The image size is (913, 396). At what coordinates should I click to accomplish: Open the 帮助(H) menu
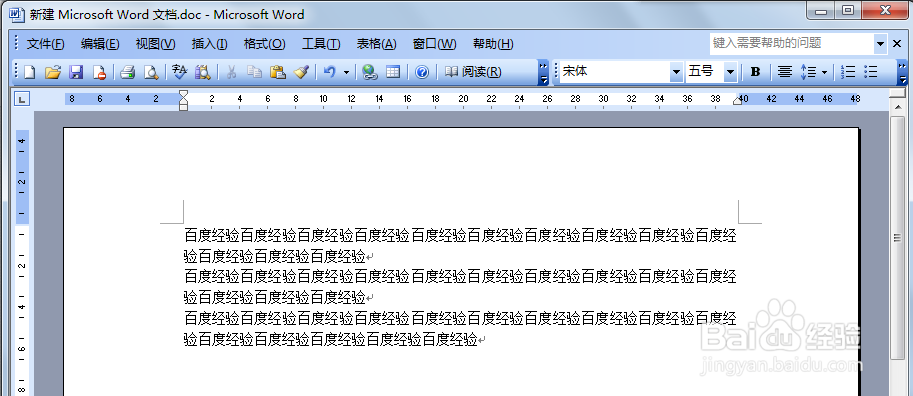coord(493,44)
